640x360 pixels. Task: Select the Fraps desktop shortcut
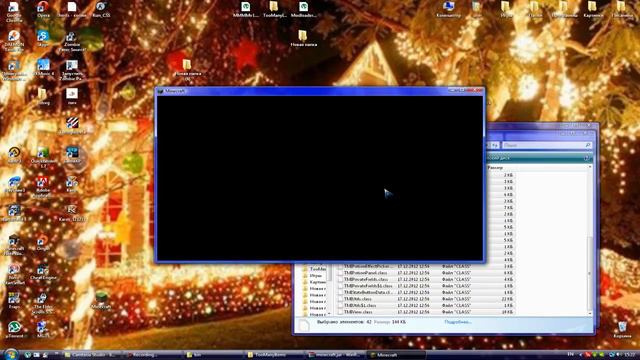pos(14,301)
